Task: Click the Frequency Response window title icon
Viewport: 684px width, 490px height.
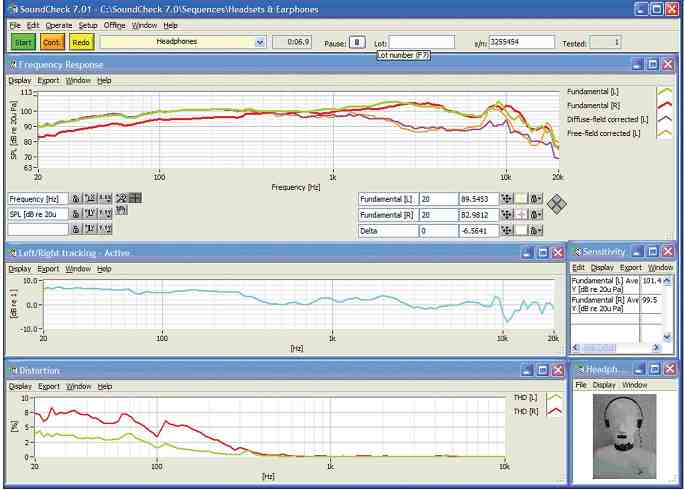Action: click(13, 65)
